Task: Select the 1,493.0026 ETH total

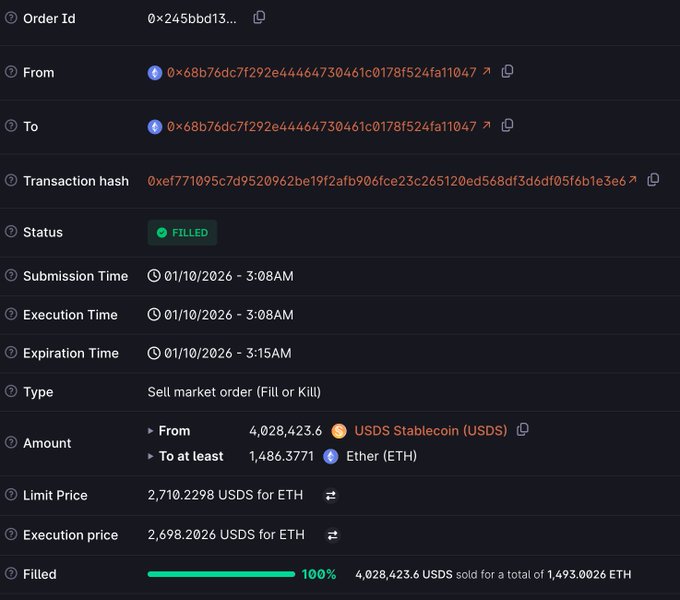Action: [589, 574]
